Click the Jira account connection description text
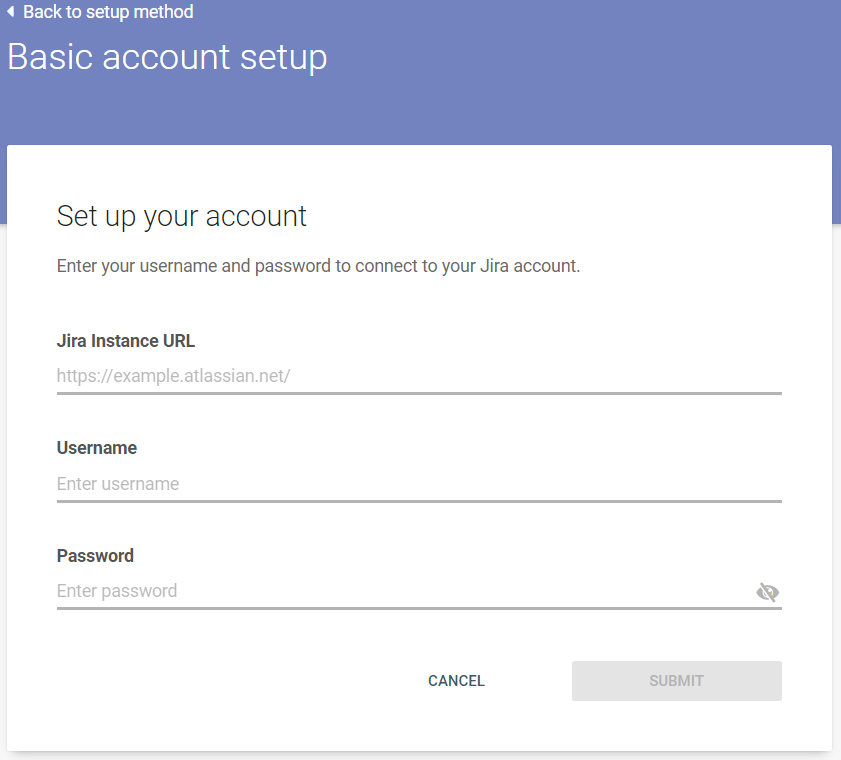This screenshot has height=760, width=841. 318,267
